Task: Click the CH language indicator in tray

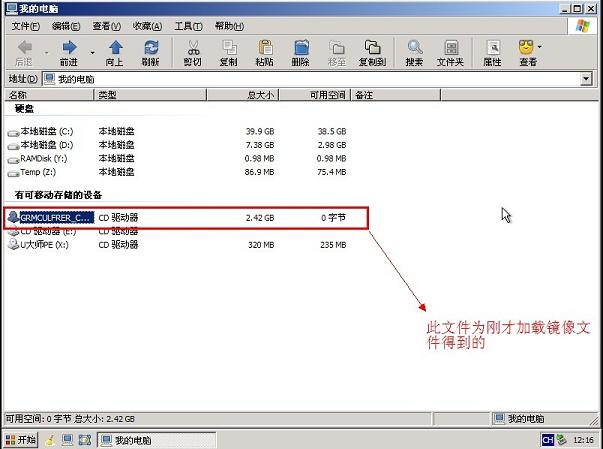Action: [x=548, y=439]
